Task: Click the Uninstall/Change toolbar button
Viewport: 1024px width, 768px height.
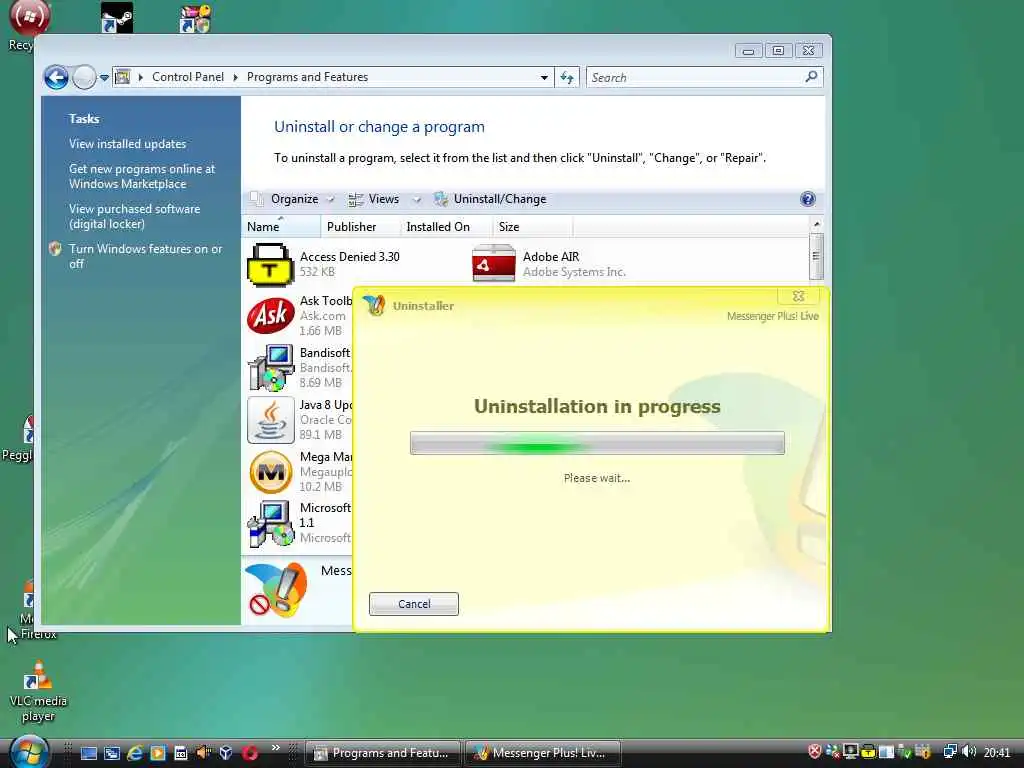Action: pos(490,199)
